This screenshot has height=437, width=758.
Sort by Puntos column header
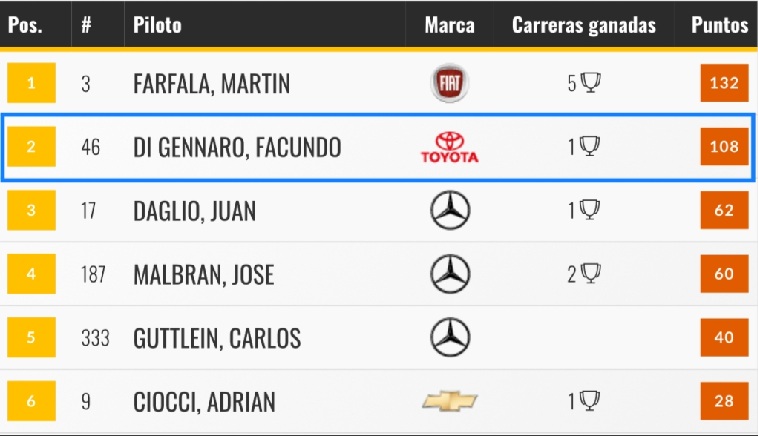(719, 25)
